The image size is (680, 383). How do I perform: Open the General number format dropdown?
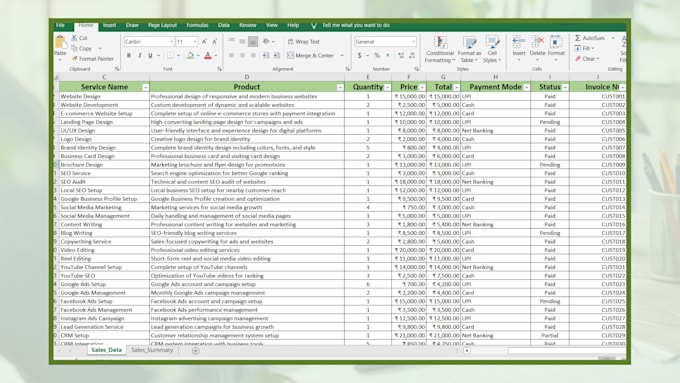[x=413, y=42]
